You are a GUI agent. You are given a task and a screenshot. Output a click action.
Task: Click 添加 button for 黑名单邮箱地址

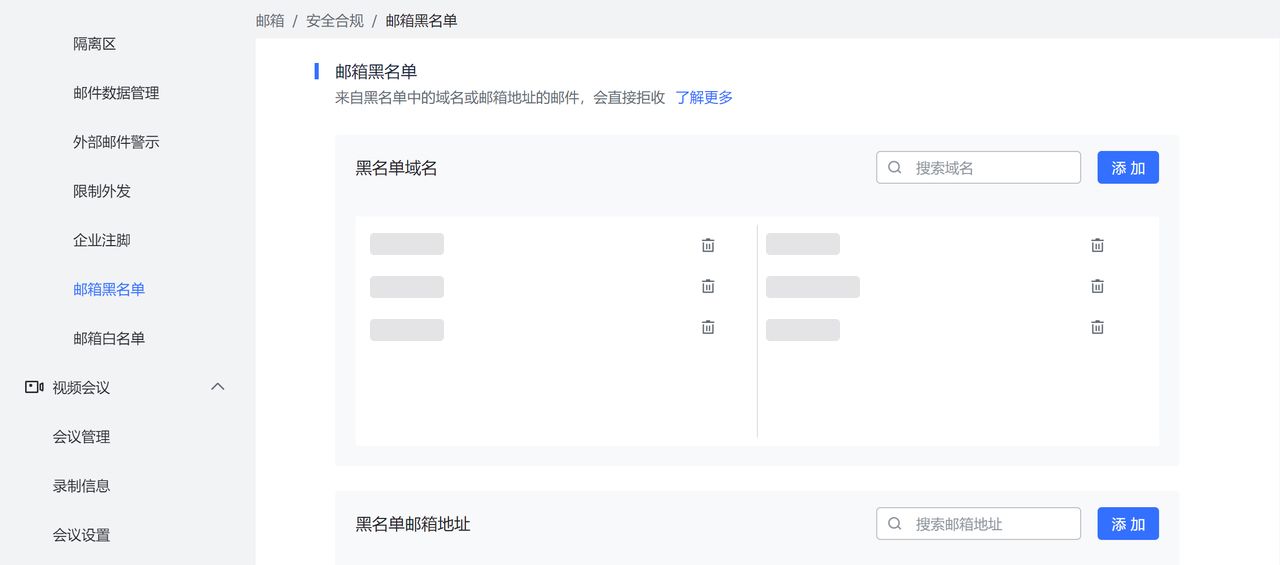click(1128, 524)
